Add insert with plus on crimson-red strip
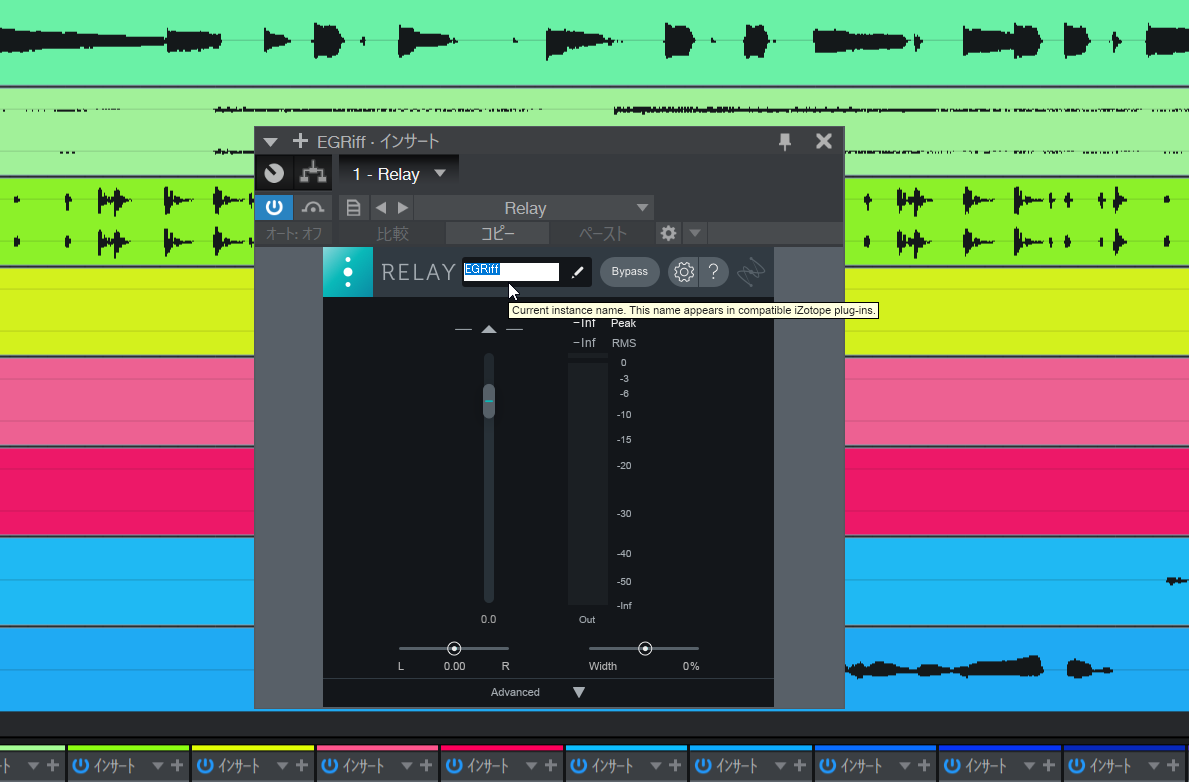This screenshot has height=782, width=1189. [551, 765]
